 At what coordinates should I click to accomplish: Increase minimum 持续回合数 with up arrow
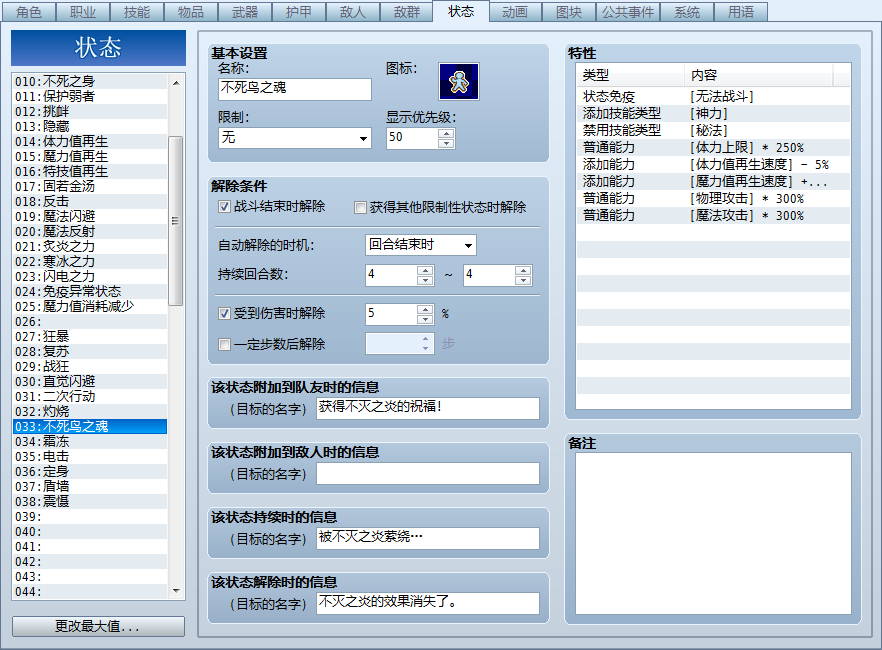[x=425, y=270]
